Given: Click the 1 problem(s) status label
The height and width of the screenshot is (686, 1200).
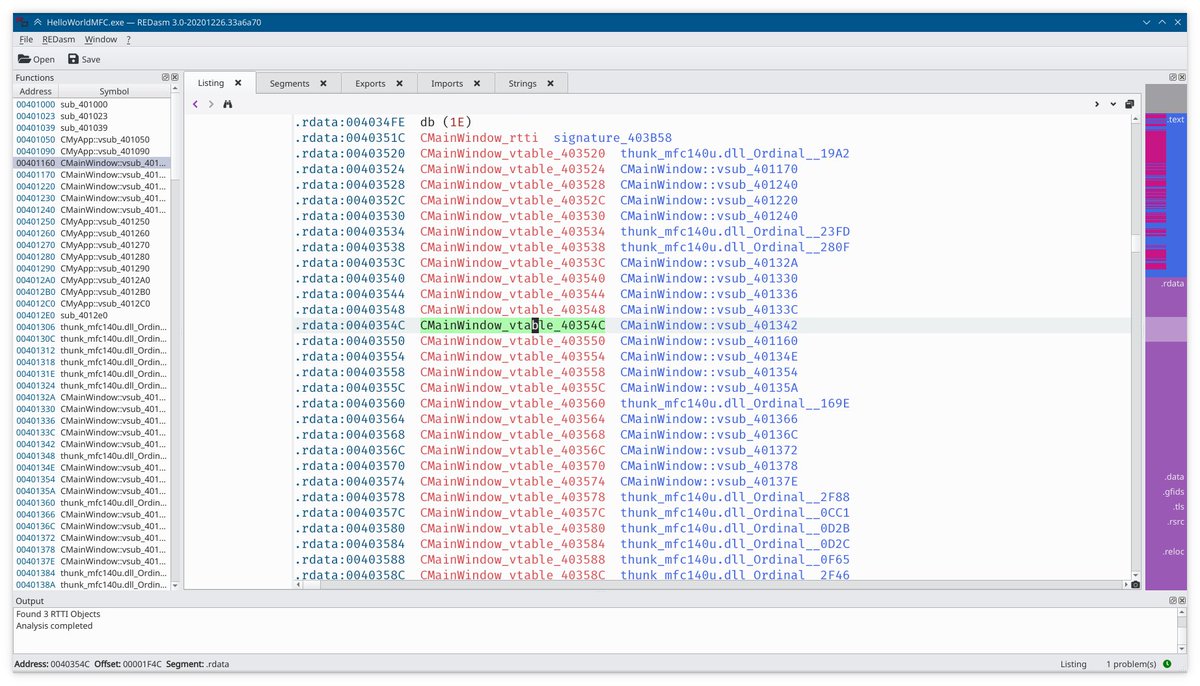Looking at the screenshot, I should (x=1130, y=664).
